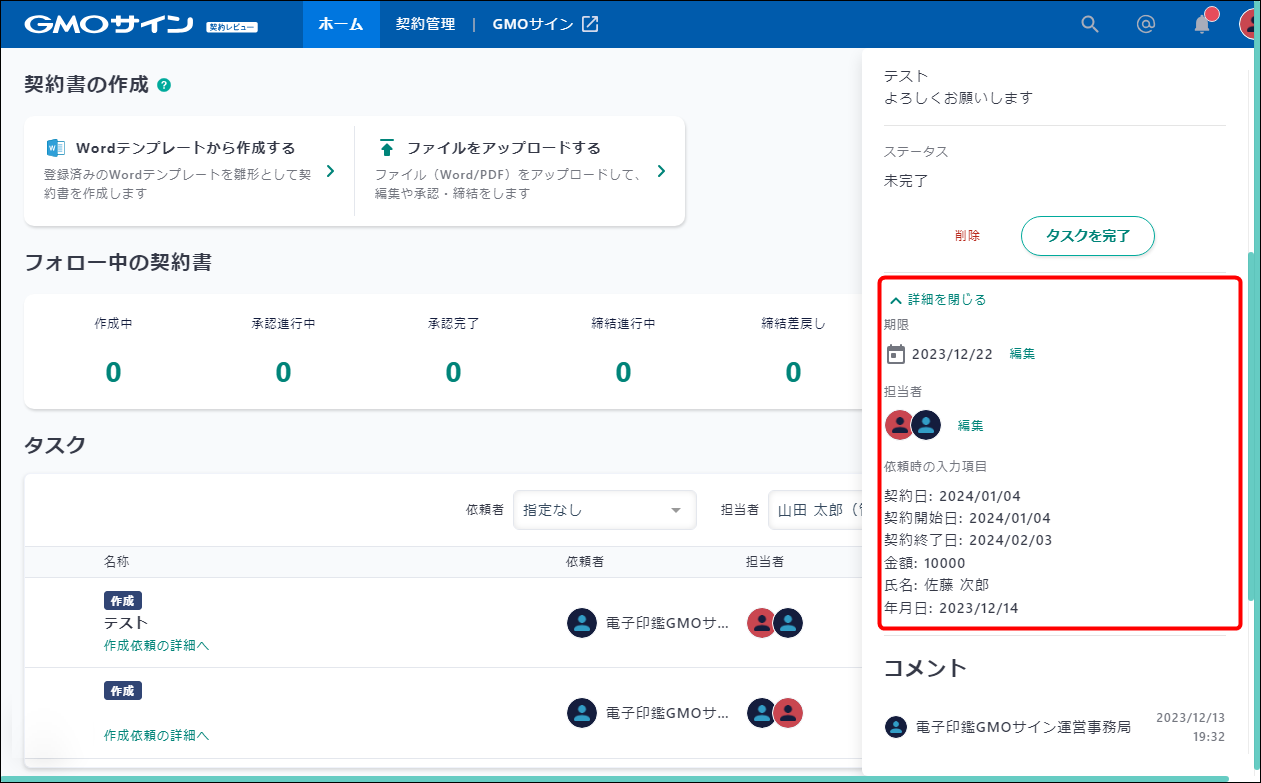Open the search magnifier icon
Screen dimensions: 1261x783
[x=1089, y=24]
